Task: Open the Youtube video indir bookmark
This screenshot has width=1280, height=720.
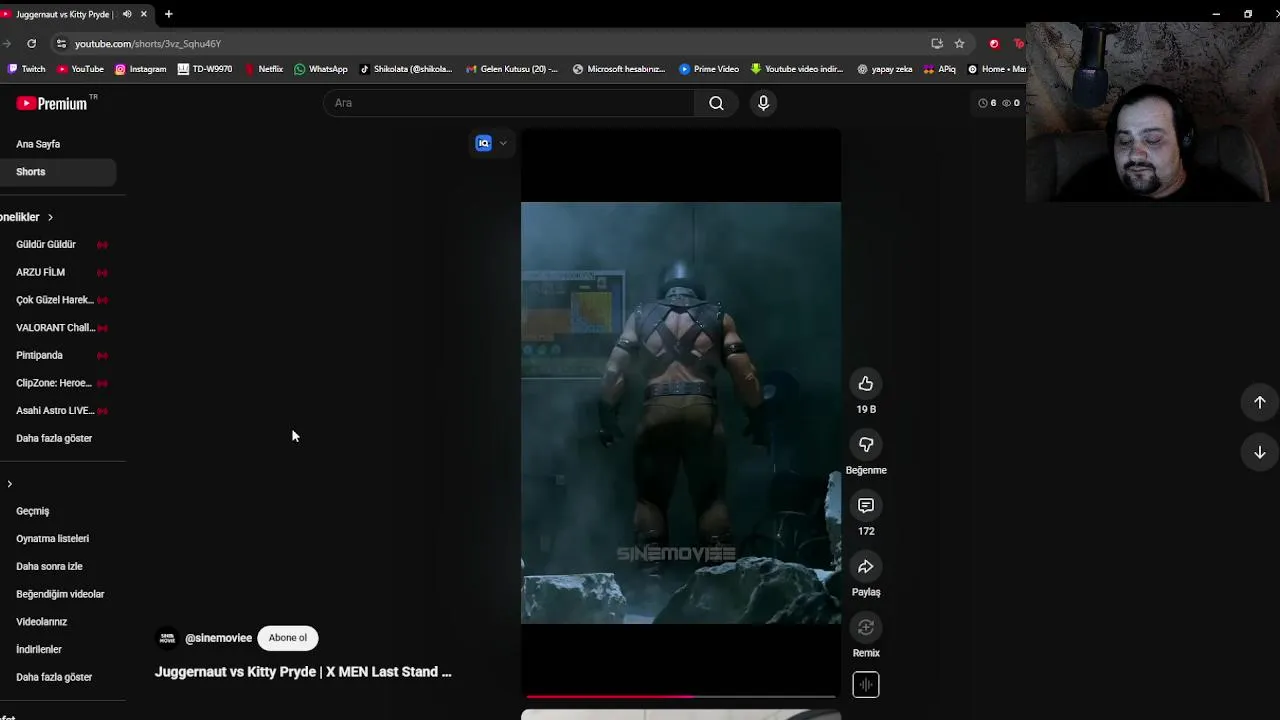Action: click(x=797, y=69)
